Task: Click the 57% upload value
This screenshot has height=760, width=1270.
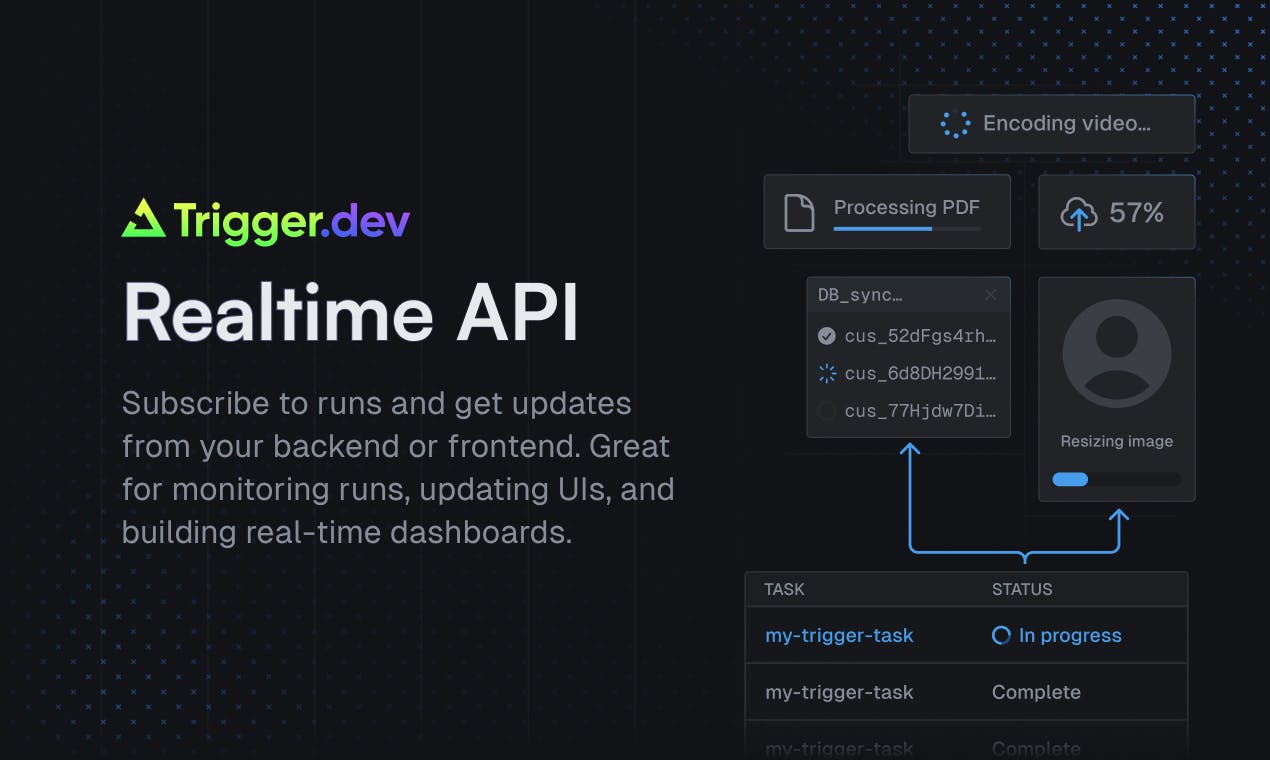Action: tap(1137, 213)
